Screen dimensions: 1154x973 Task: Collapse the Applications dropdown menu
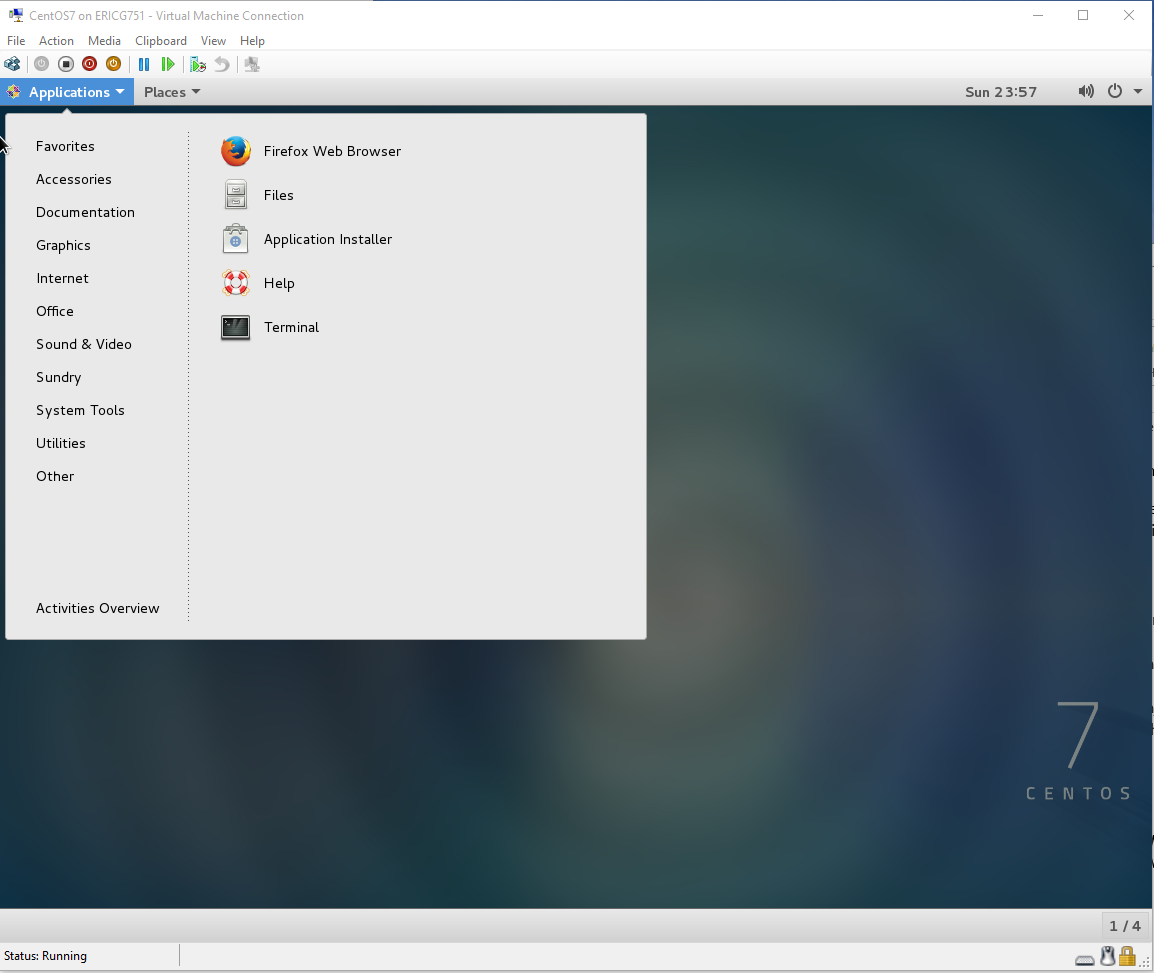tap(67, 92)
